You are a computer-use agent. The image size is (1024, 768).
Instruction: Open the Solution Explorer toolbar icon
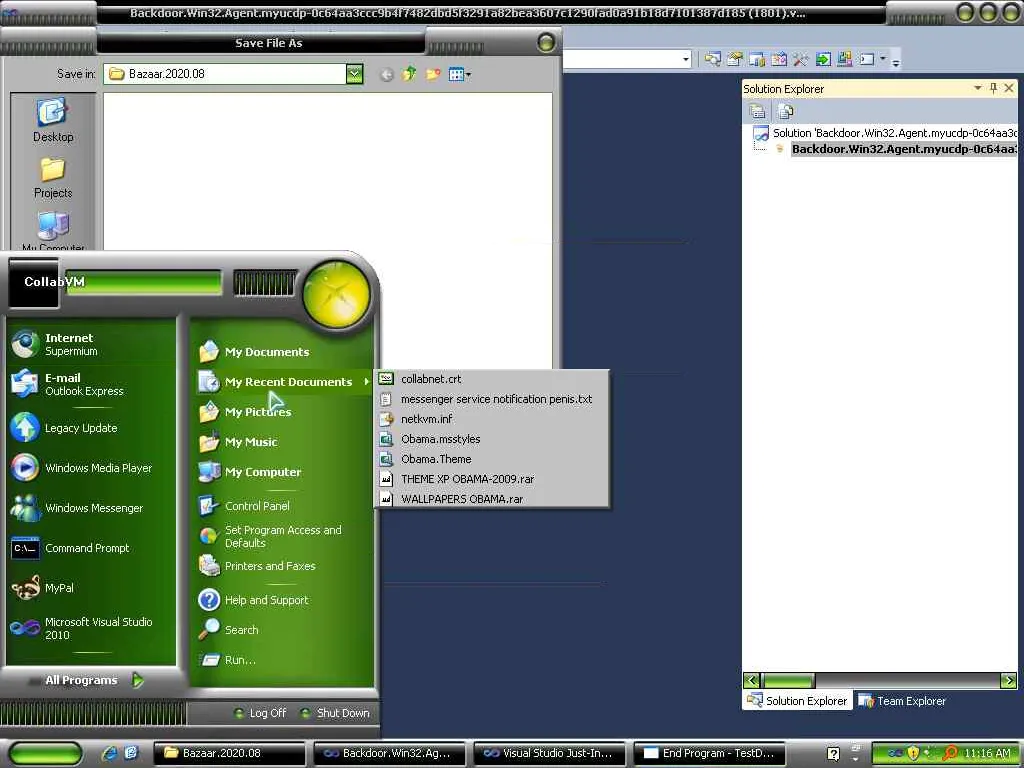click(x=712, y=59)
